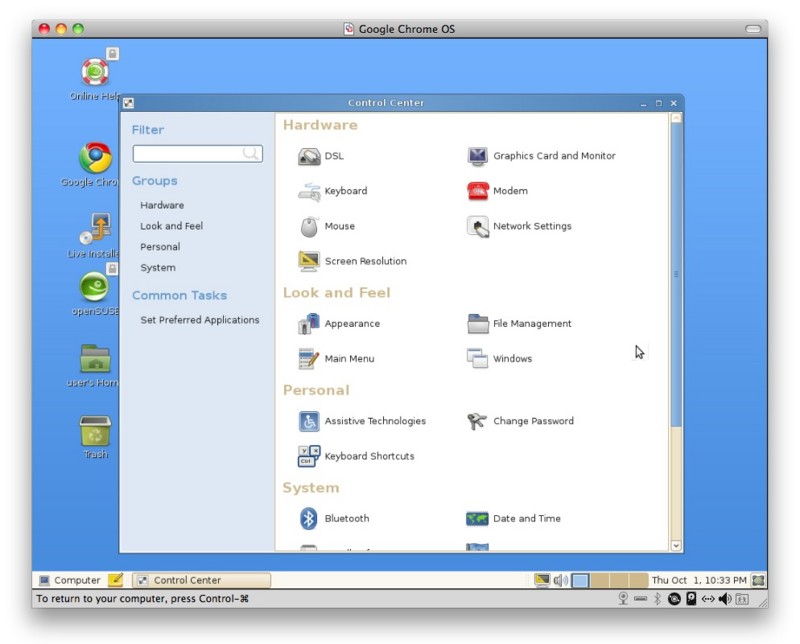The image size is (800, 644).
Task: Open the Main Menu editor icon
Action: click(309, 359)
